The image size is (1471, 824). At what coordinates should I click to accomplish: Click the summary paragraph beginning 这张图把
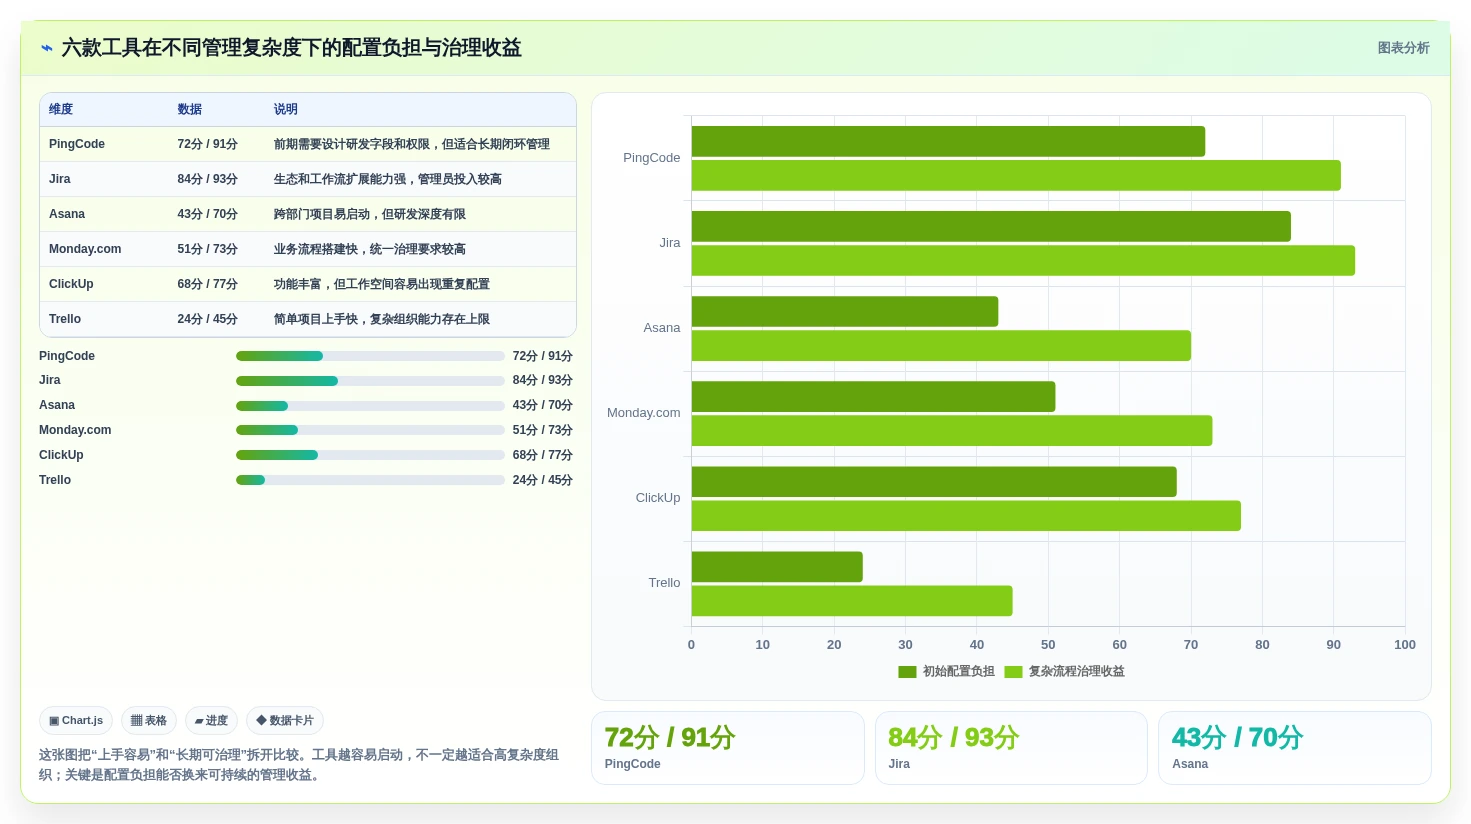(299, 765)
